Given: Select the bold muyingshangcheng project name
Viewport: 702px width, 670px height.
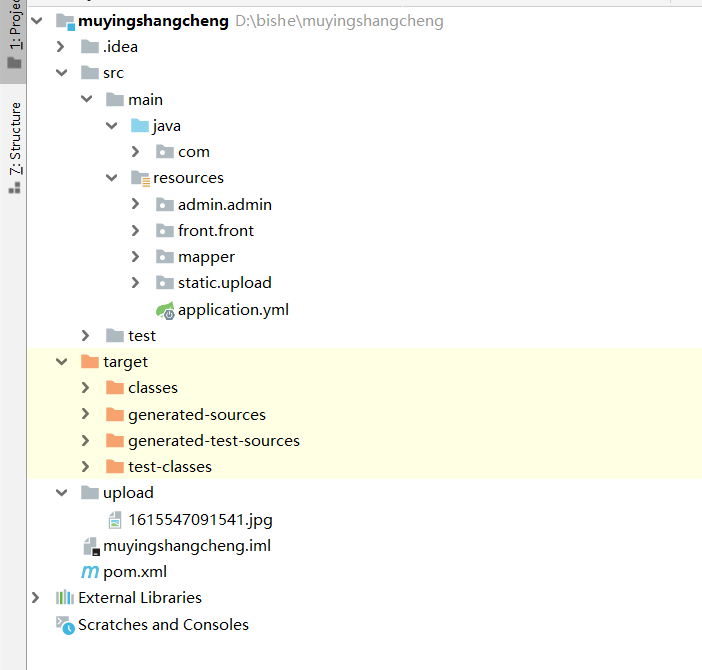Looking at the screenshot, I should tap(153, 21).
